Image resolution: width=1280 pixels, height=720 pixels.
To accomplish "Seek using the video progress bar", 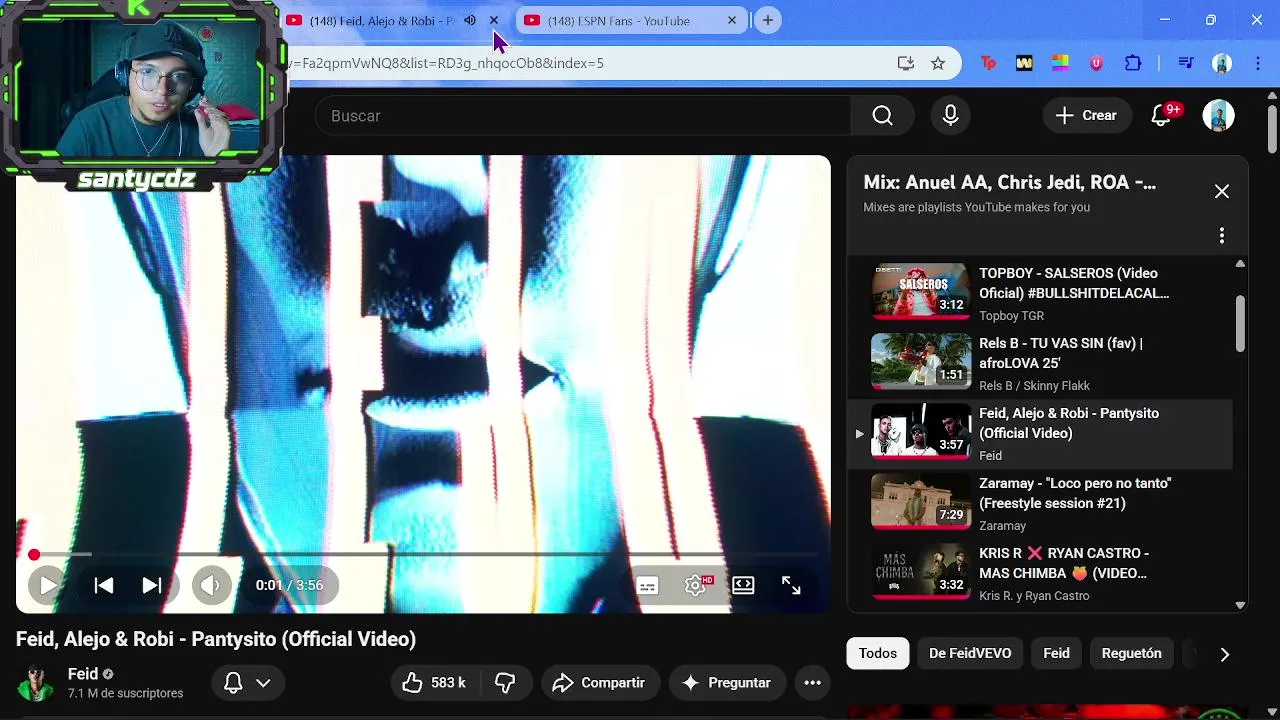I will tap(424, 554).
